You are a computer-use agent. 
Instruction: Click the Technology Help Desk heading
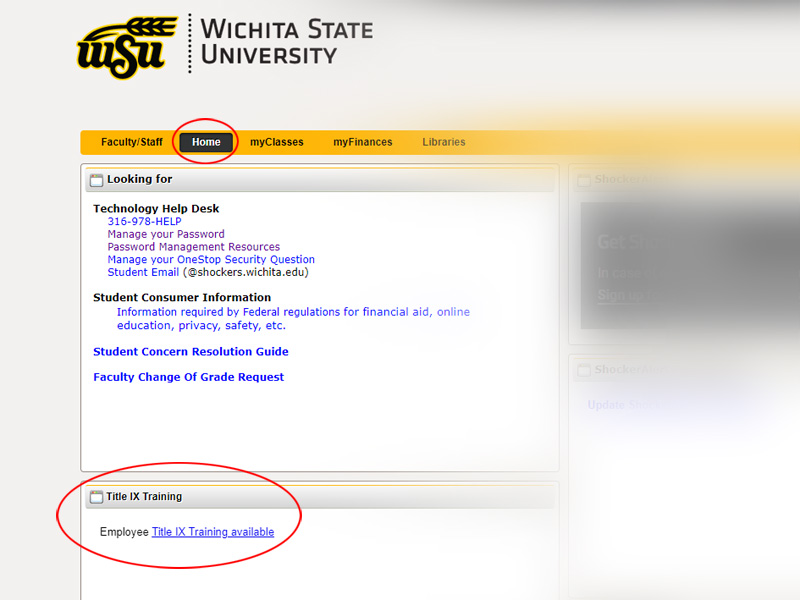click(156, 209)
